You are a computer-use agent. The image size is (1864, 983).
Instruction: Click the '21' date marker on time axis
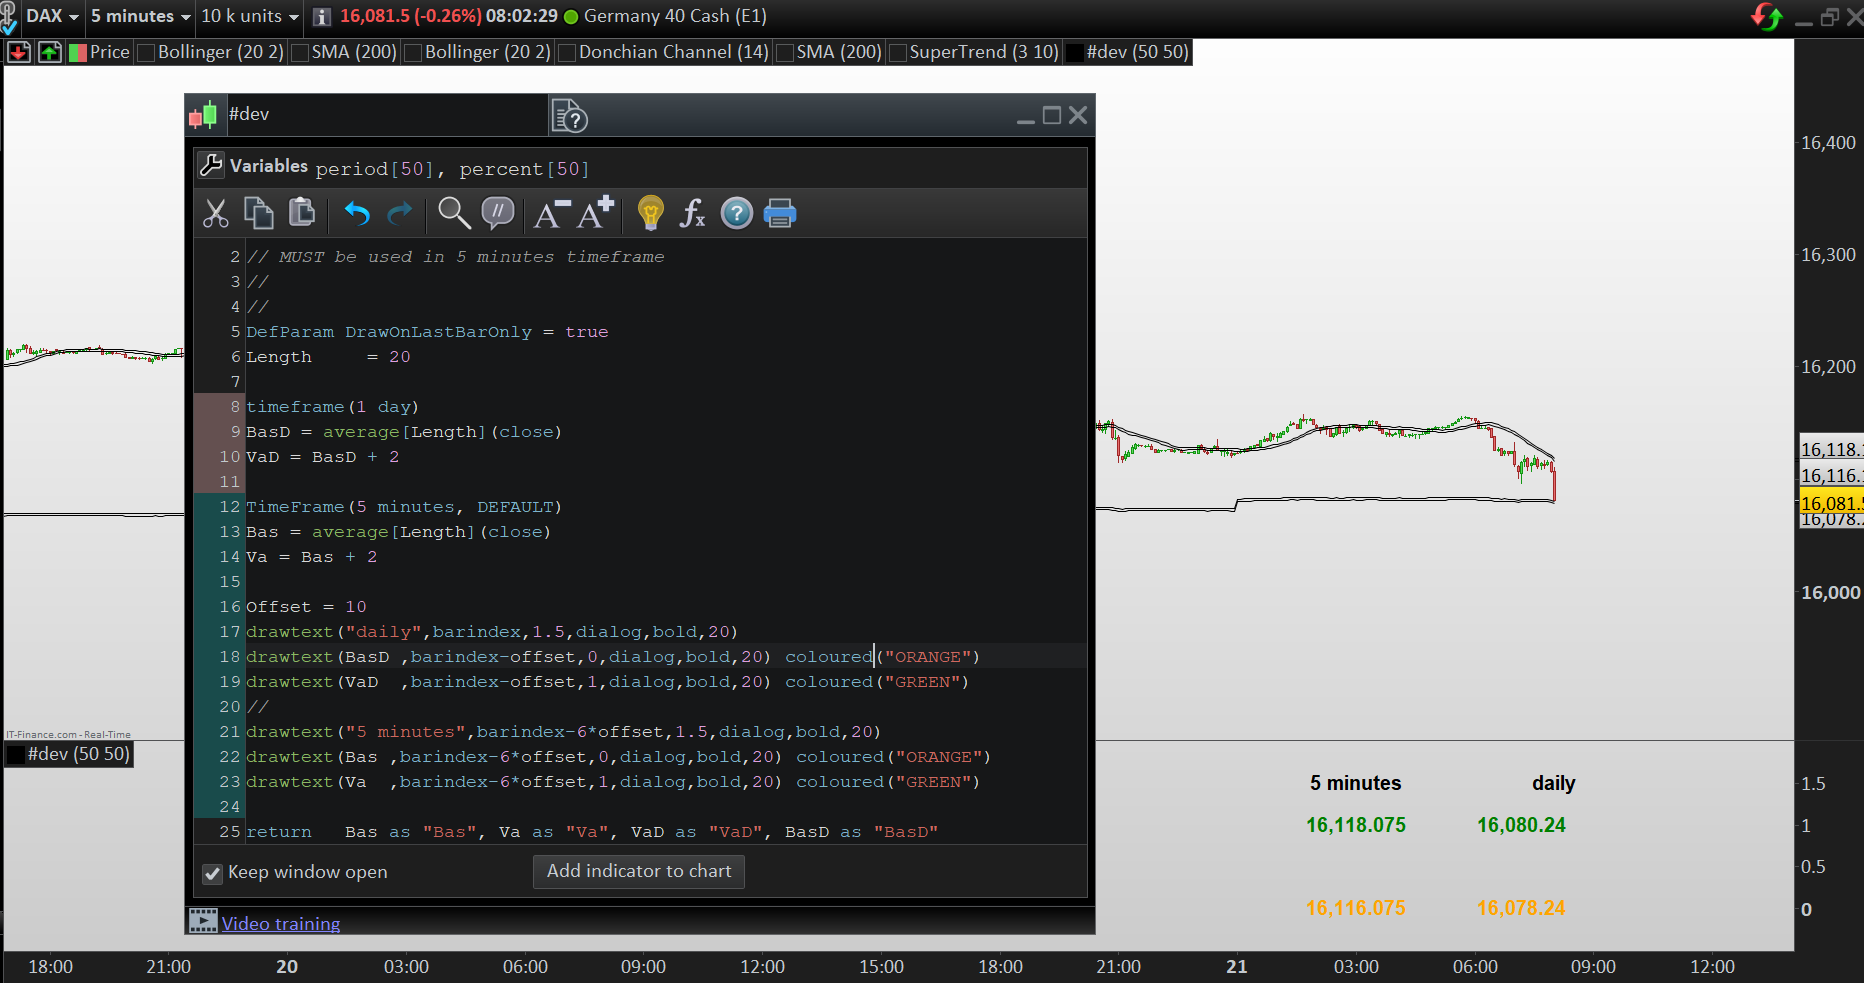pyautogui.click(x=1237, y=967)
